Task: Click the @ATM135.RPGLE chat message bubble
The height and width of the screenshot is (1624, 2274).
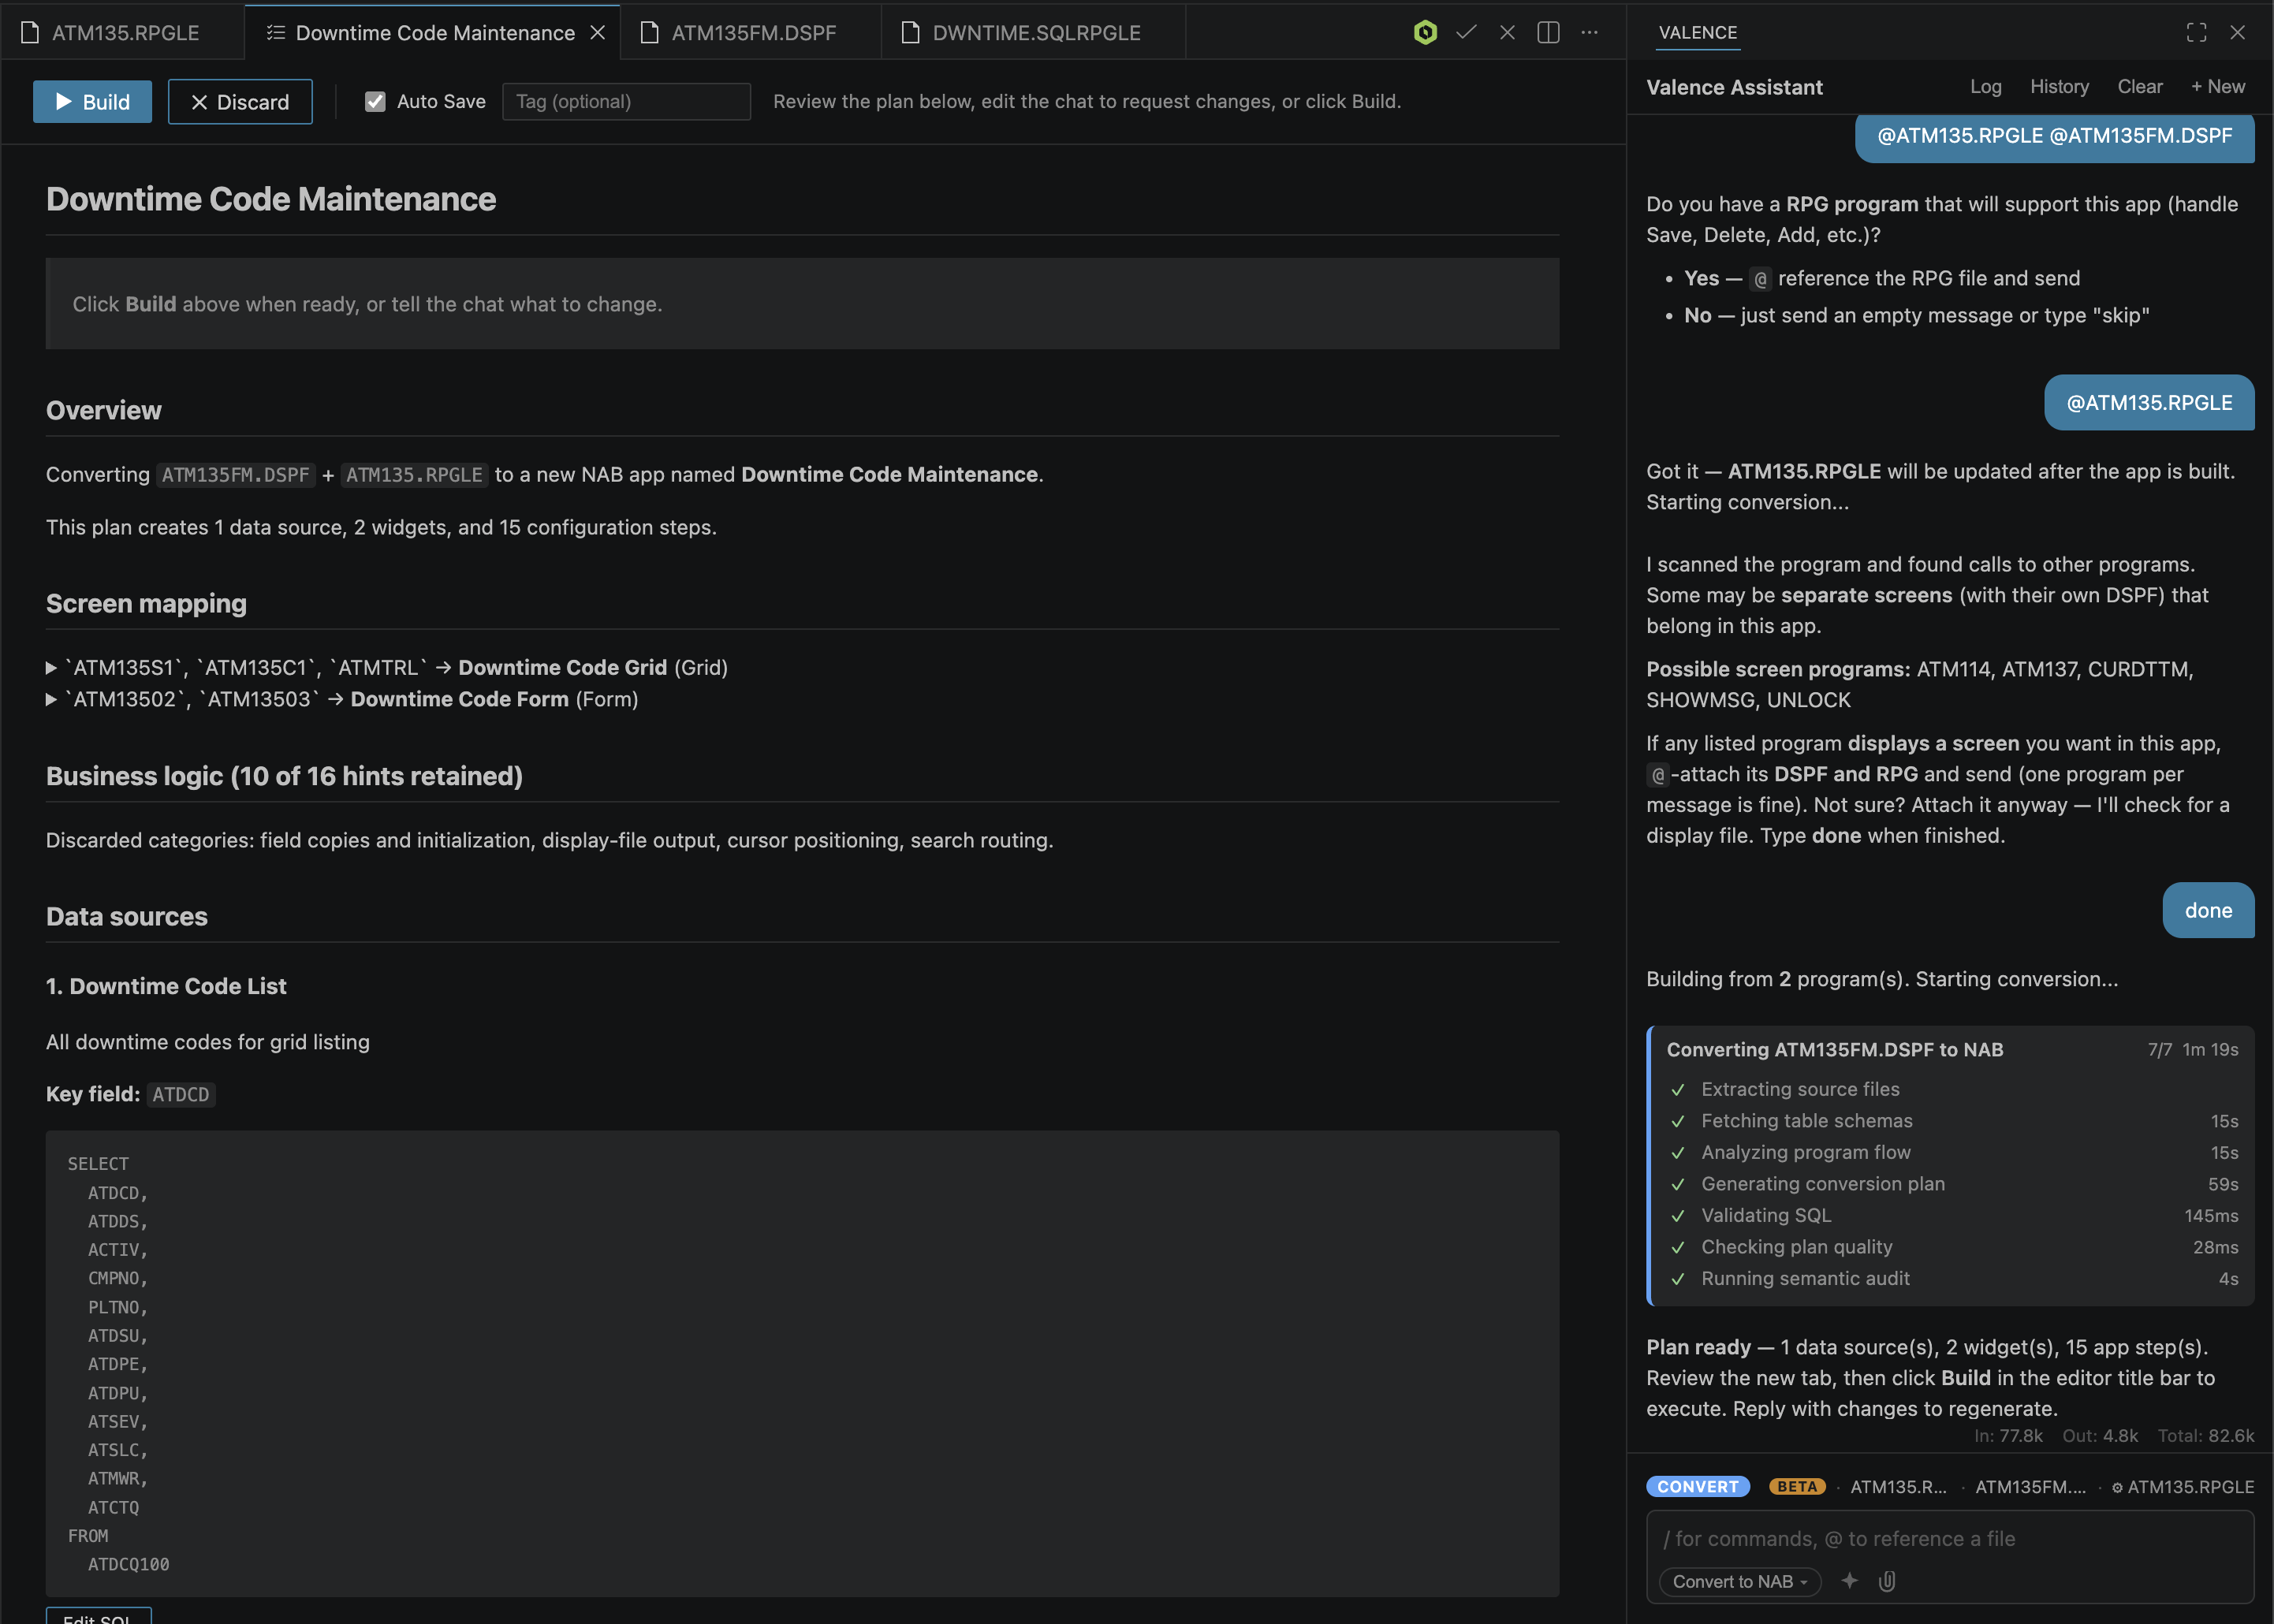Action: tap(2149, 403)
